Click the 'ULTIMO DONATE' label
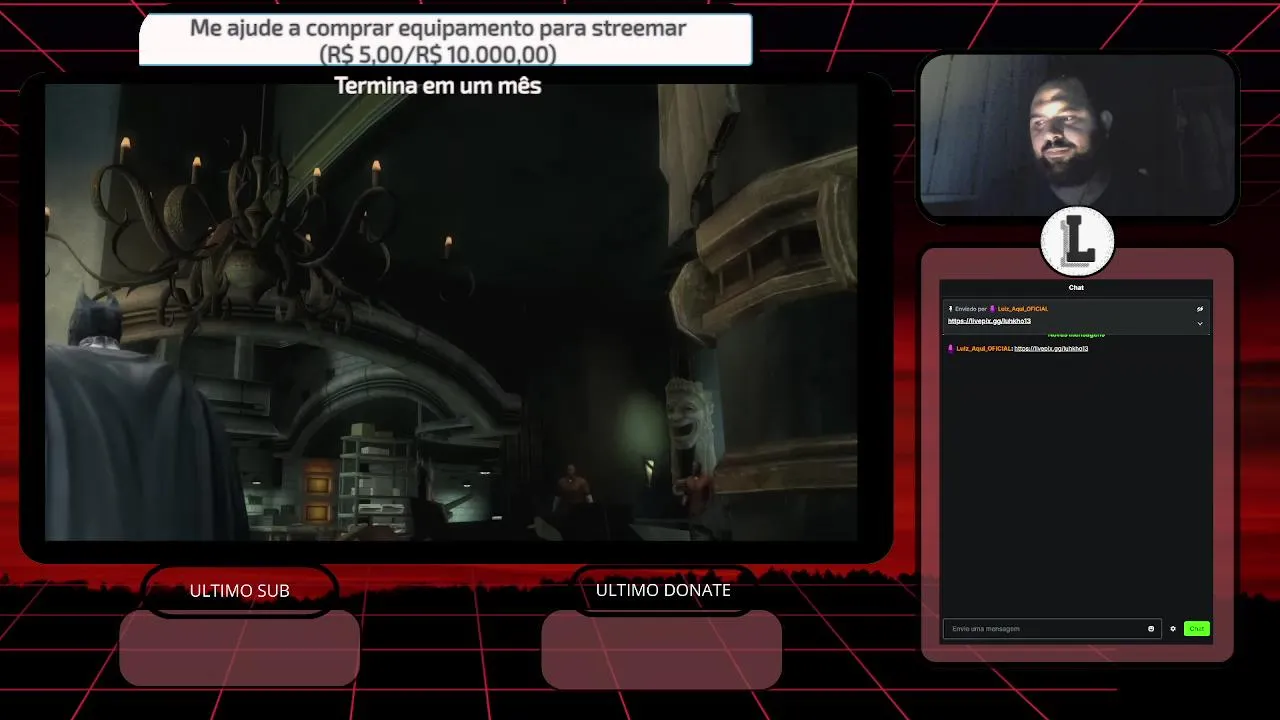The image size is (1280, 720). (663, 590)
